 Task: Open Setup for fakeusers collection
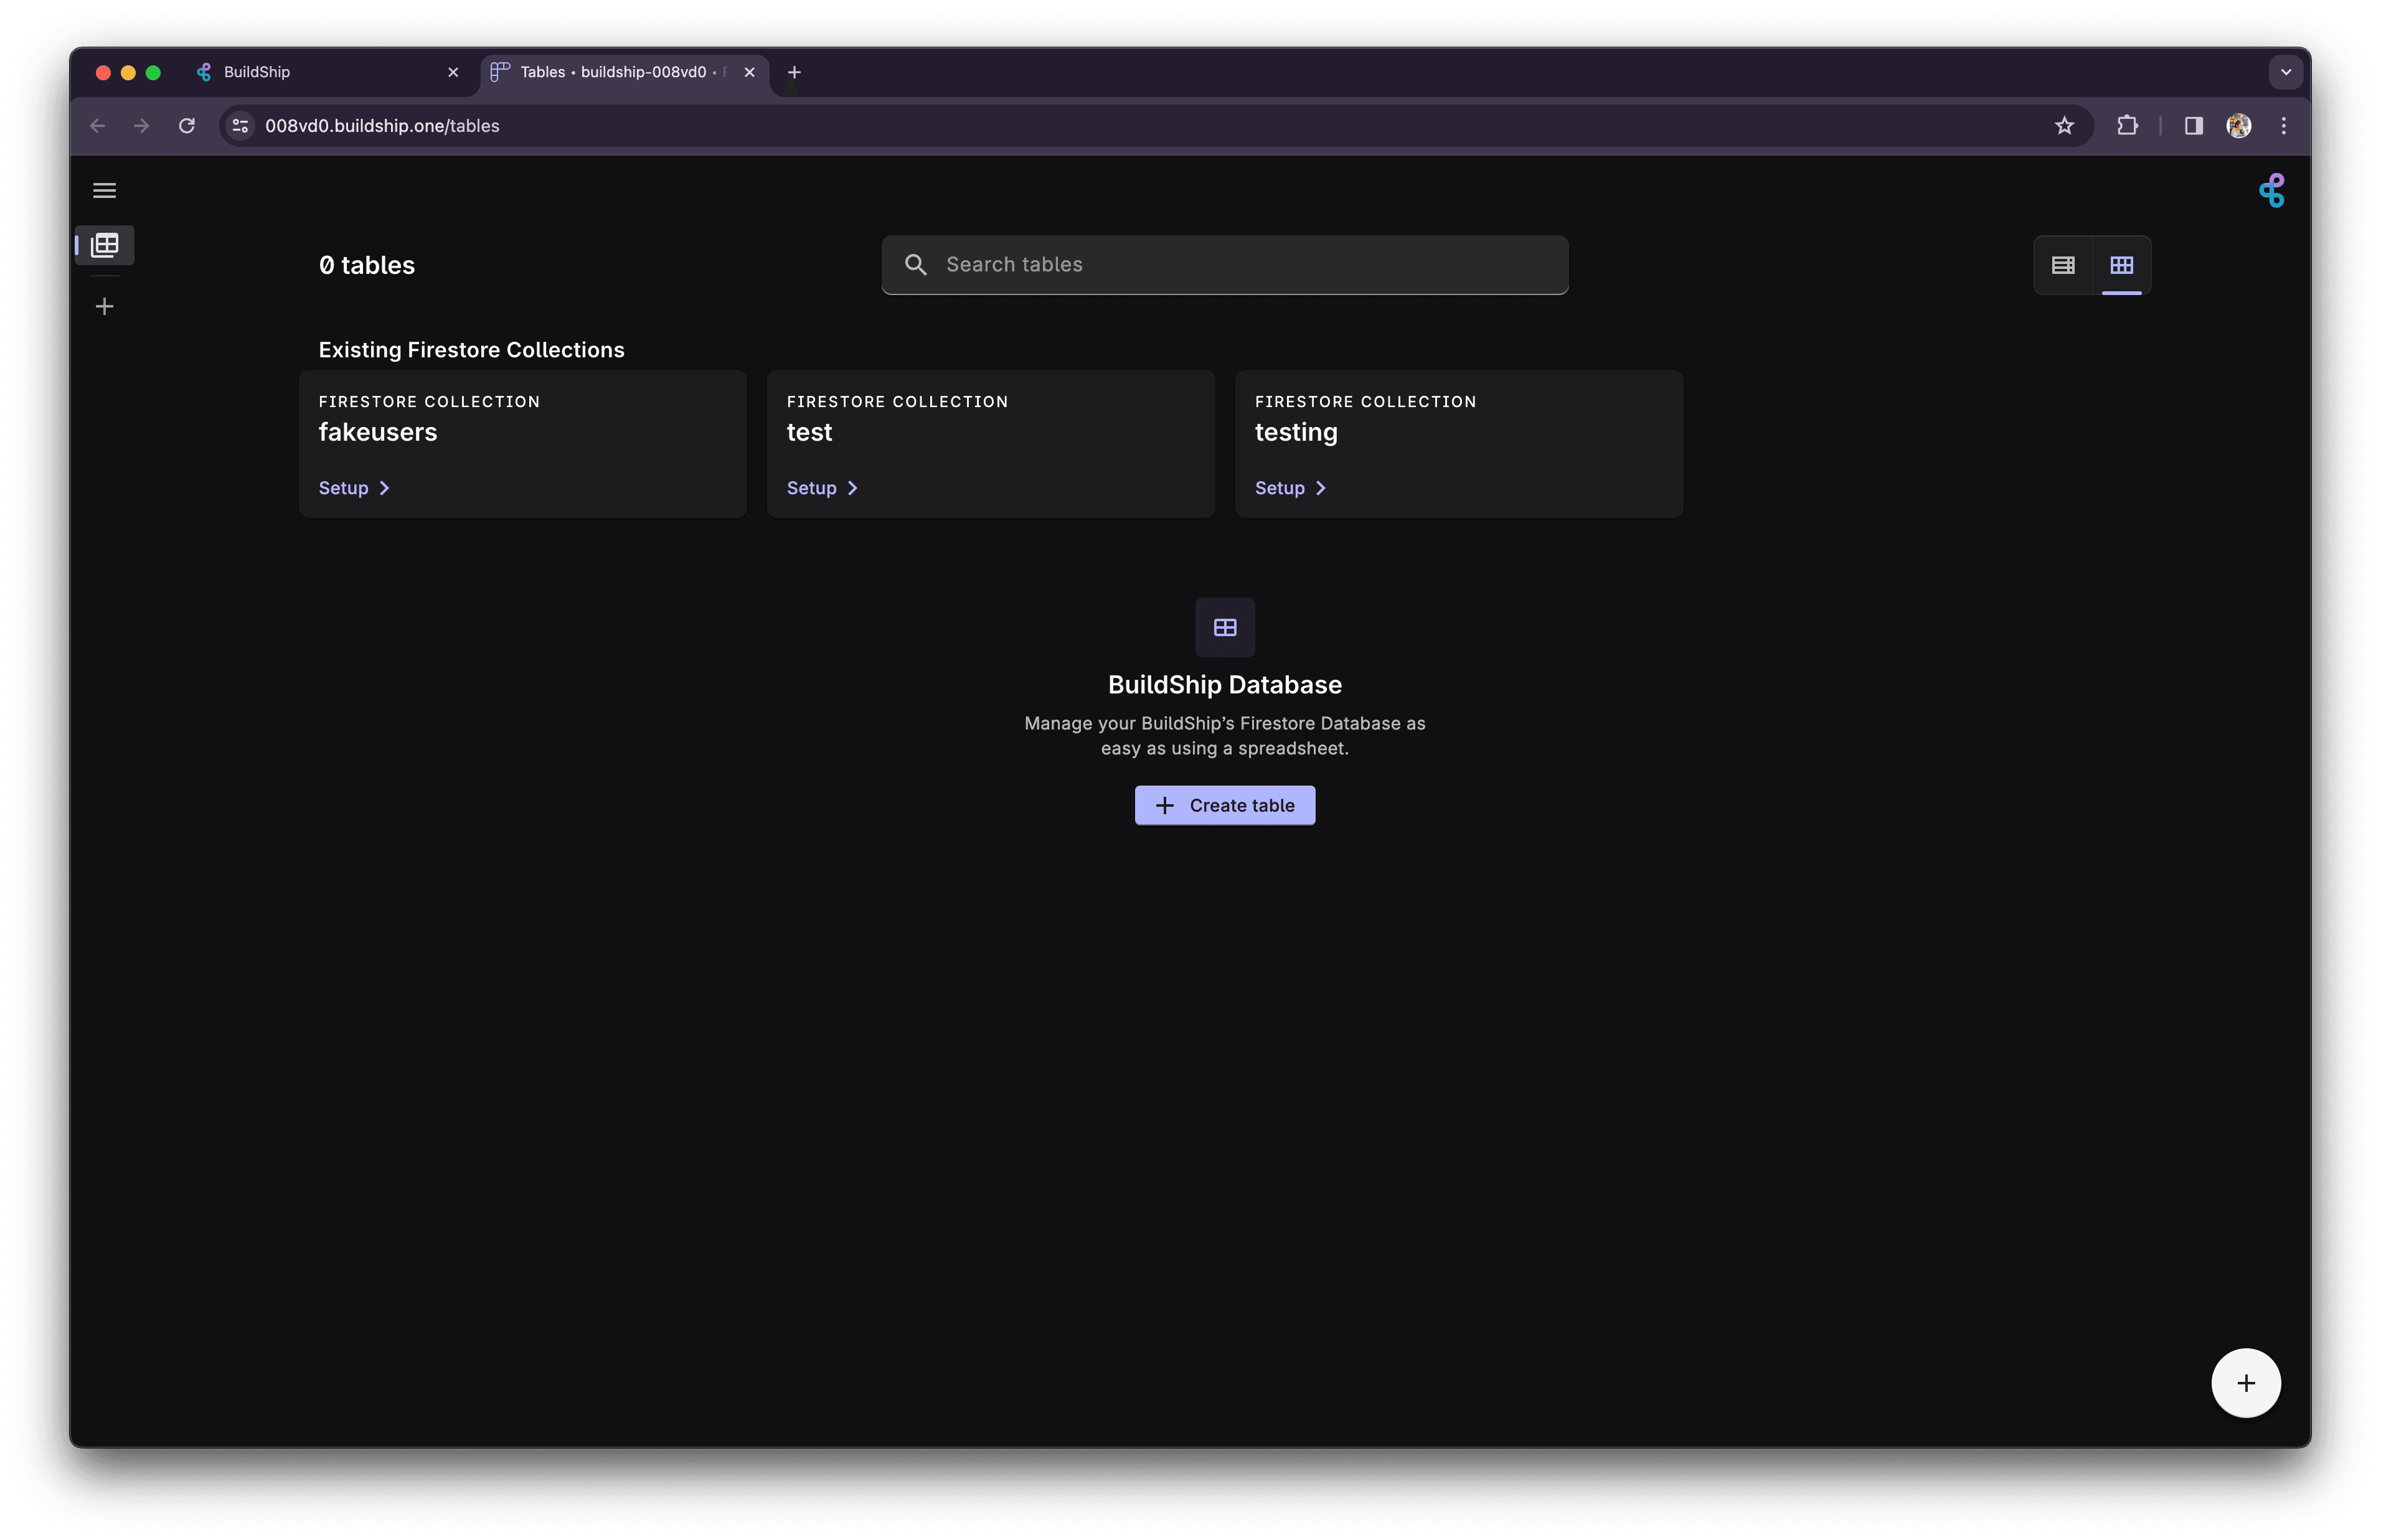pos(354,488)
